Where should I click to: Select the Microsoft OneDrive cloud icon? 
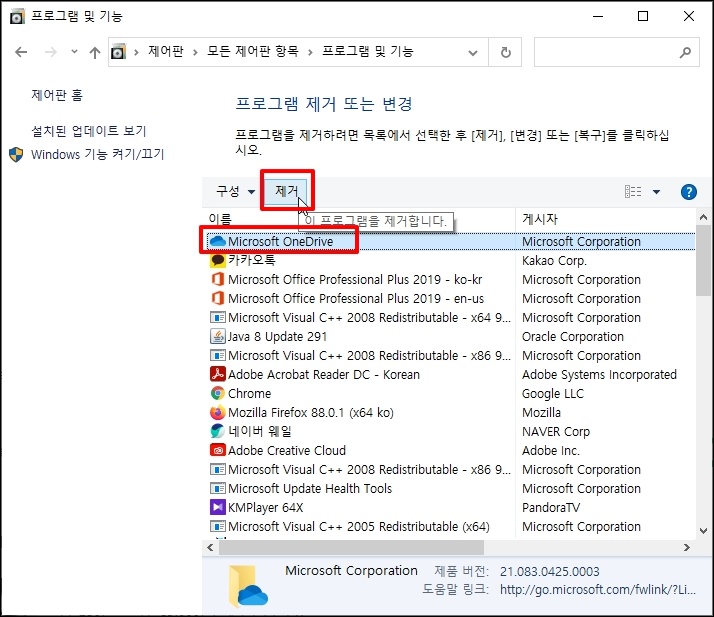218,241
